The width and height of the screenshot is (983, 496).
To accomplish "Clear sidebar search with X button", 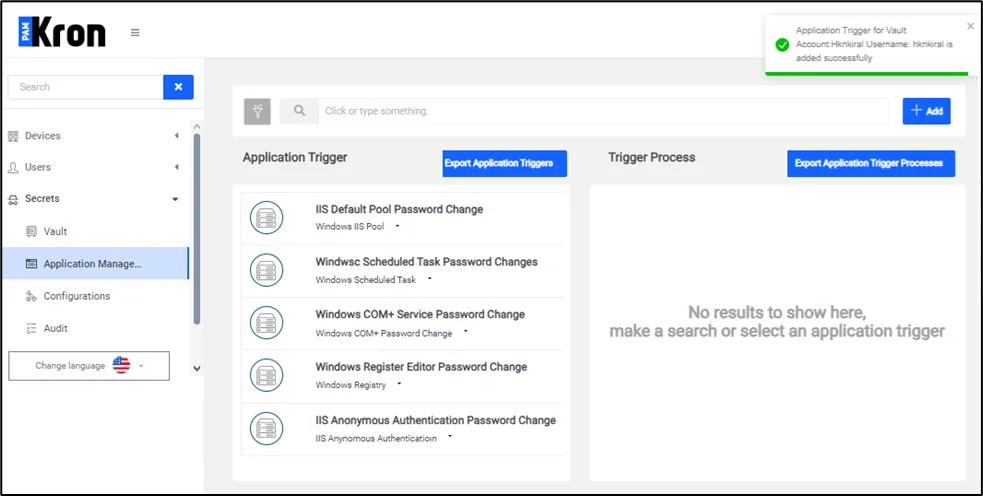I will click(x=178, y=87).
